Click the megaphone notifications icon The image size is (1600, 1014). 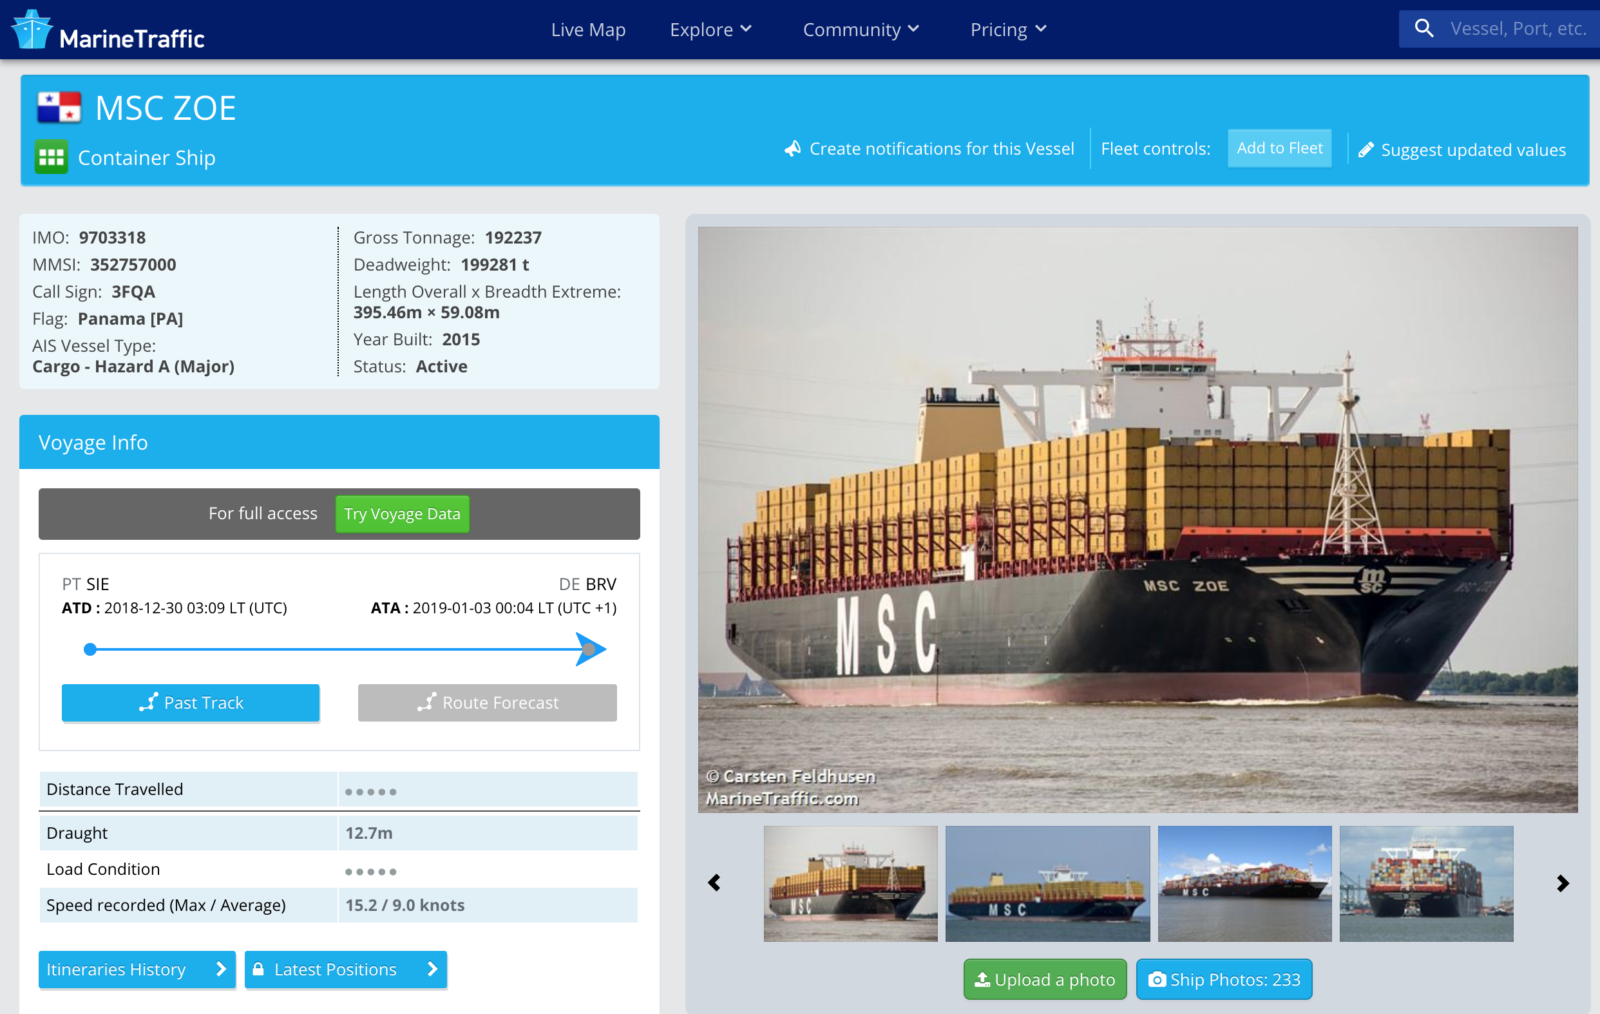(x=793, y=149)
